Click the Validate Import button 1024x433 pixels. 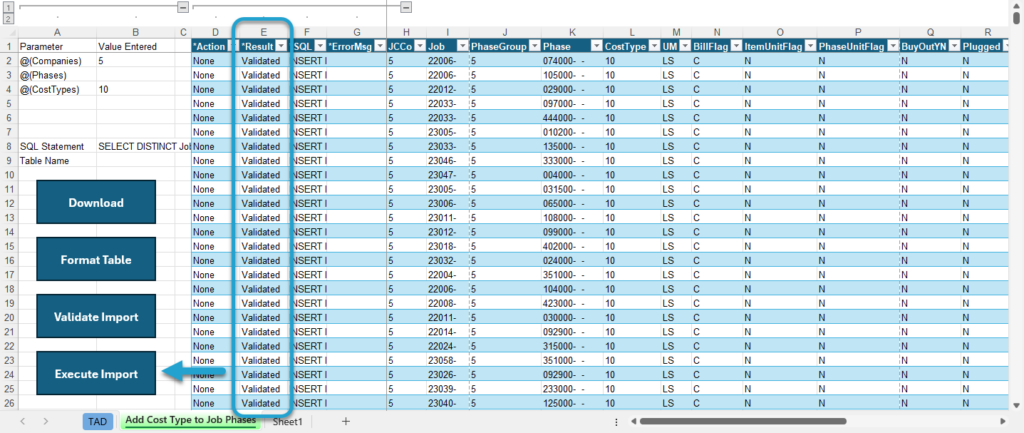point(96,317)
